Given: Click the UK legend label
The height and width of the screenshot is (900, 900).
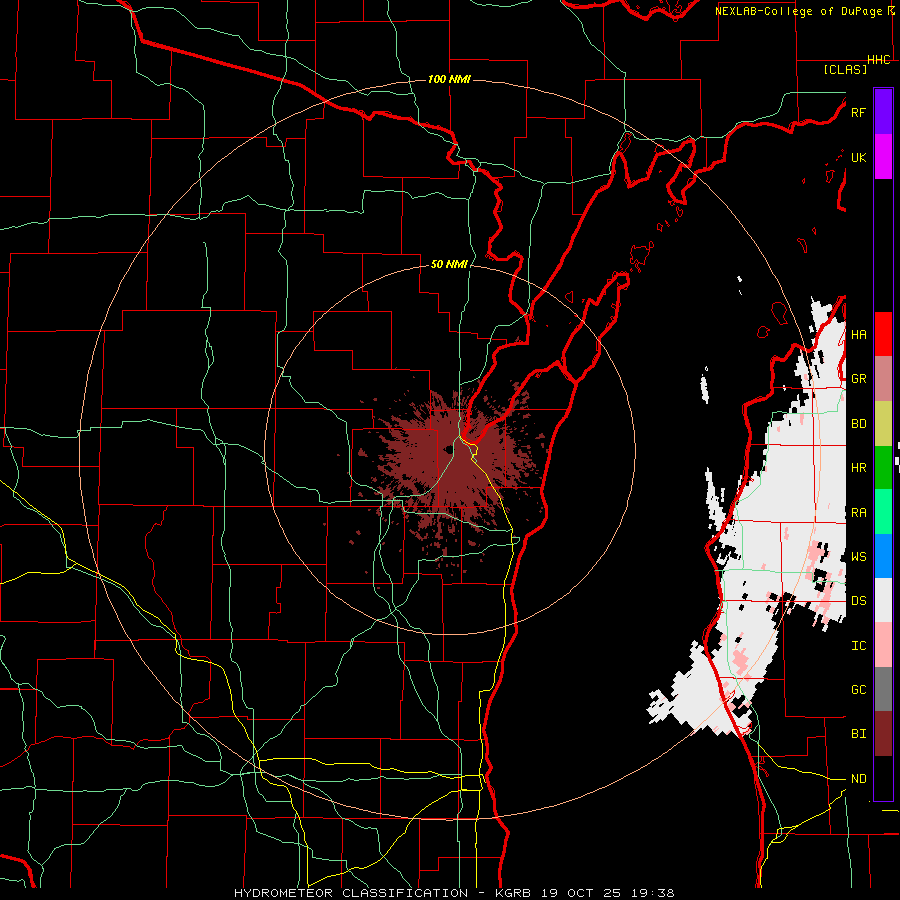Looking at the screenshot, I should pyautogui.click(x=858, y=157).
